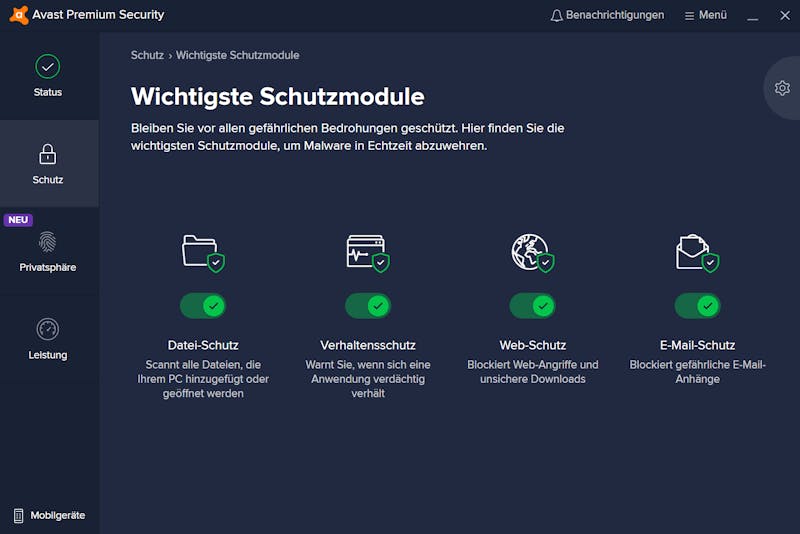Click 'Blockiert gefährliche E-Mail-Anhänge' description
This screenshot has height=534, width=800.
tap(697, 372)
